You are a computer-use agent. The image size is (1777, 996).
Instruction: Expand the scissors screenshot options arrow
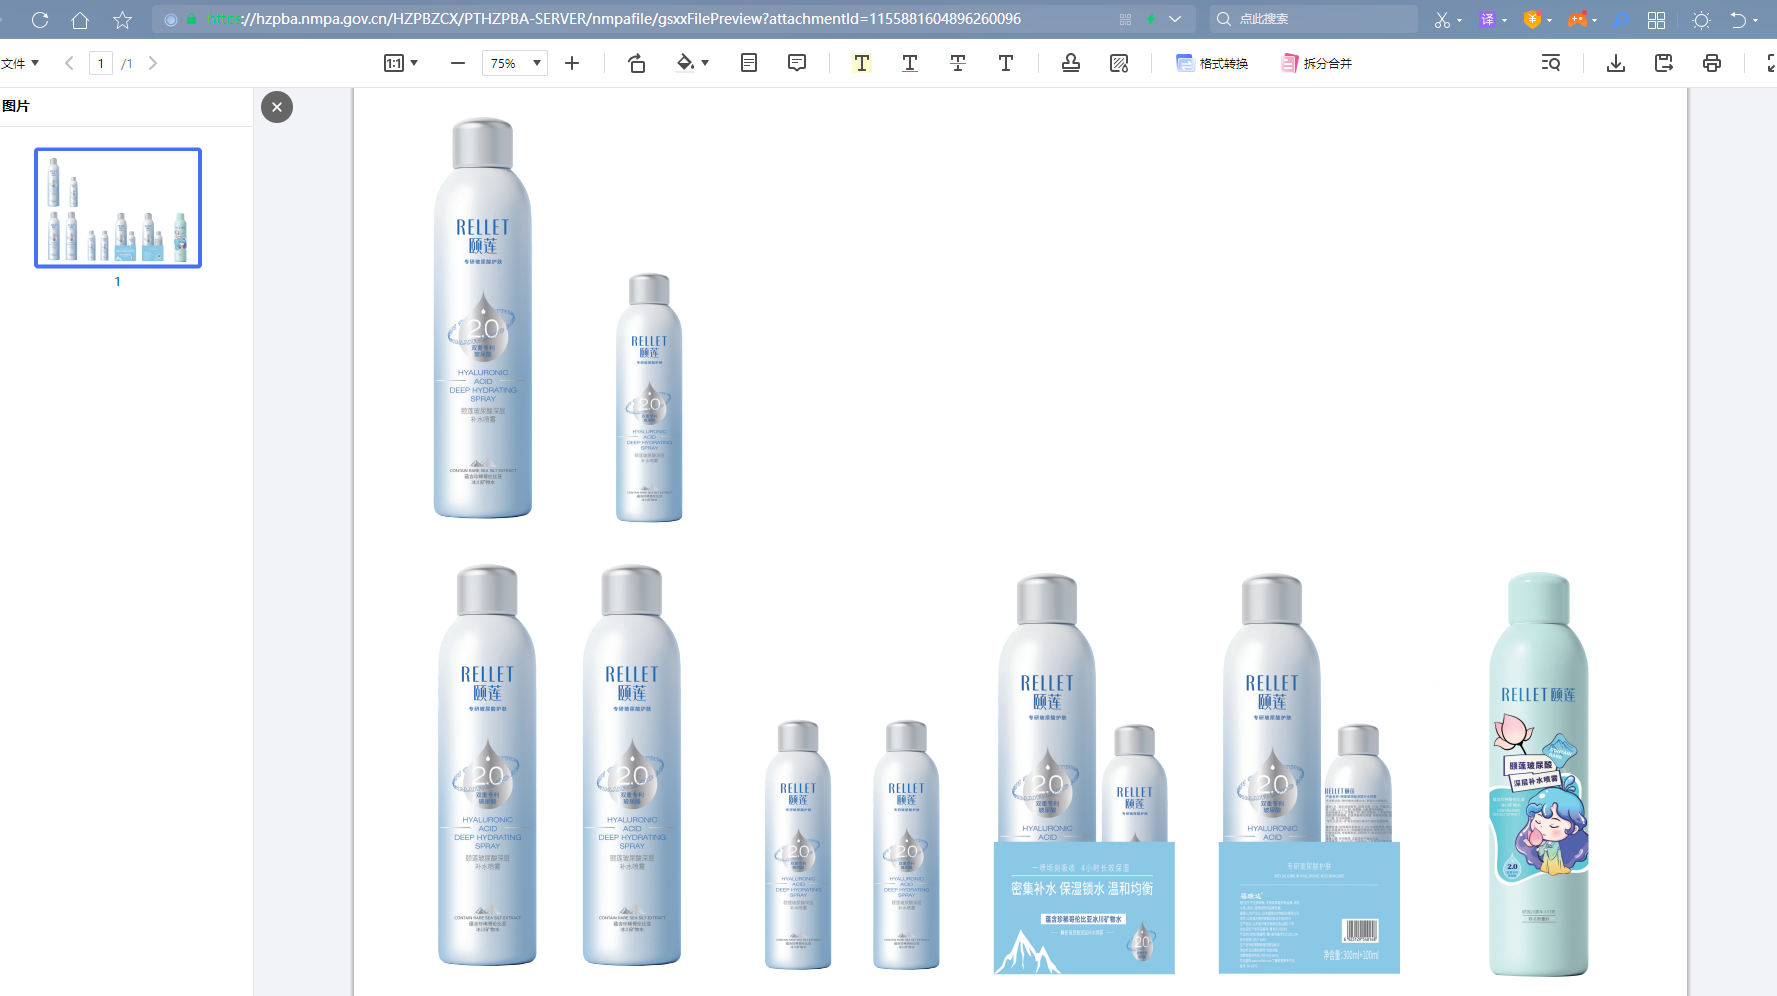(1459, 20)
